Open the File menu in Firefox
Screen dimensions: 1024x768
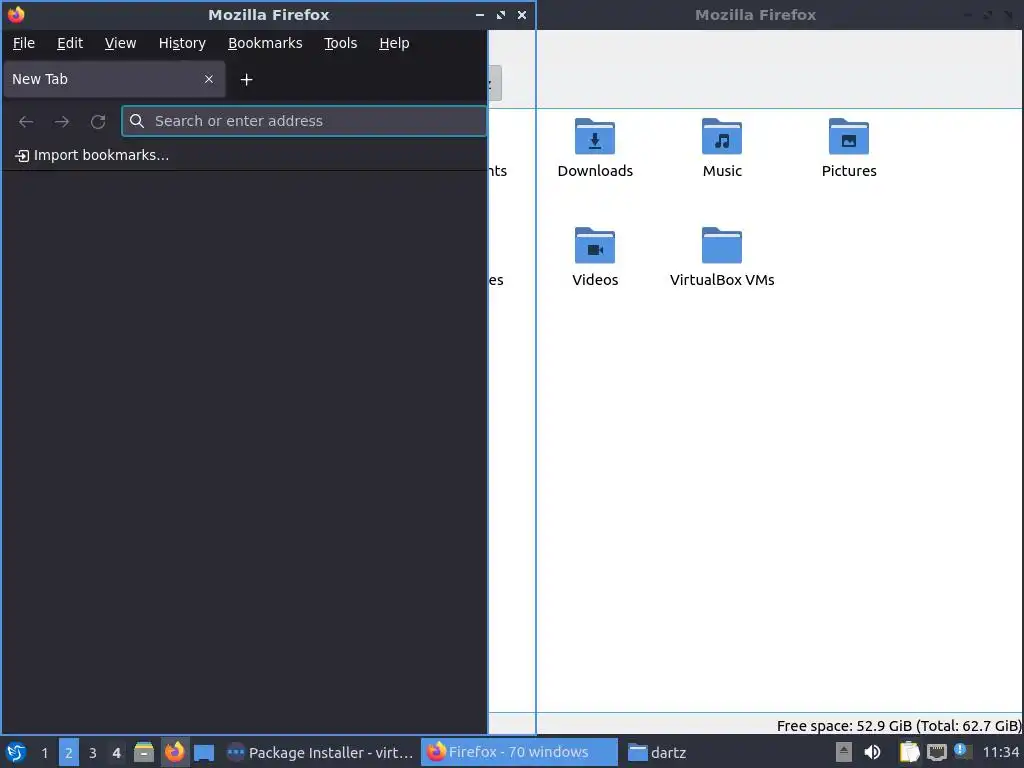click(24, 43)
